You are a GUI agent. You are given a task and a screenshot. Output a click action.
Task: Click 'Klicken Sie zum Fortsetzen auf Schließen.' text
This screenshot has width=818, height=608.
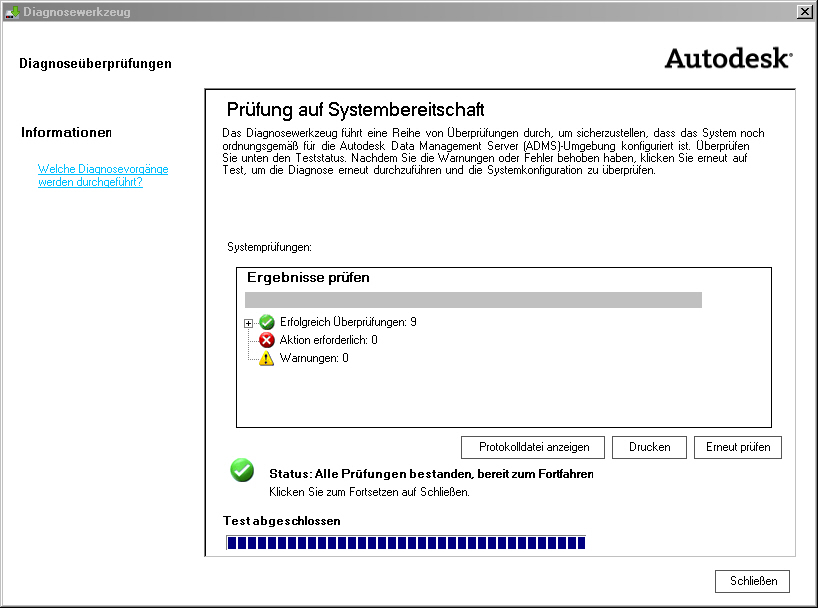coord(369,492)
